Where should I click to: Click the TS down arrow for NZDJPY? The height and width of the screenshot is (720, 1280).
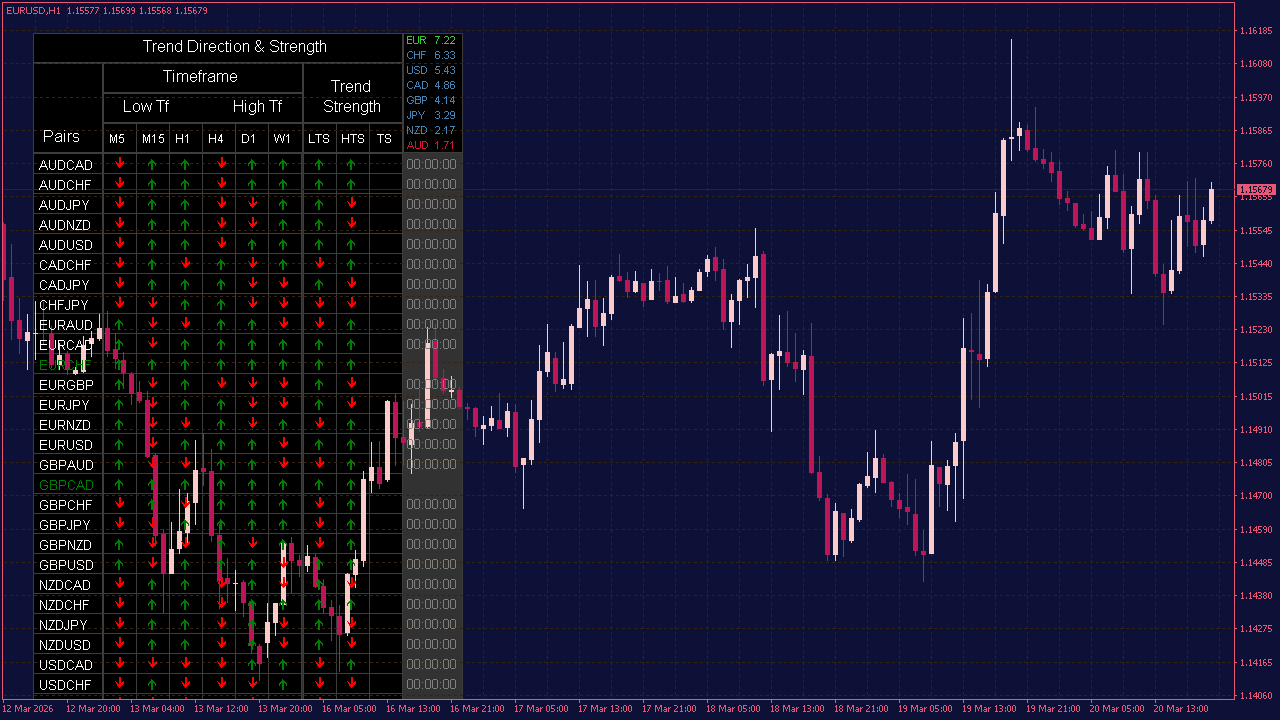(x=384, y=625)
